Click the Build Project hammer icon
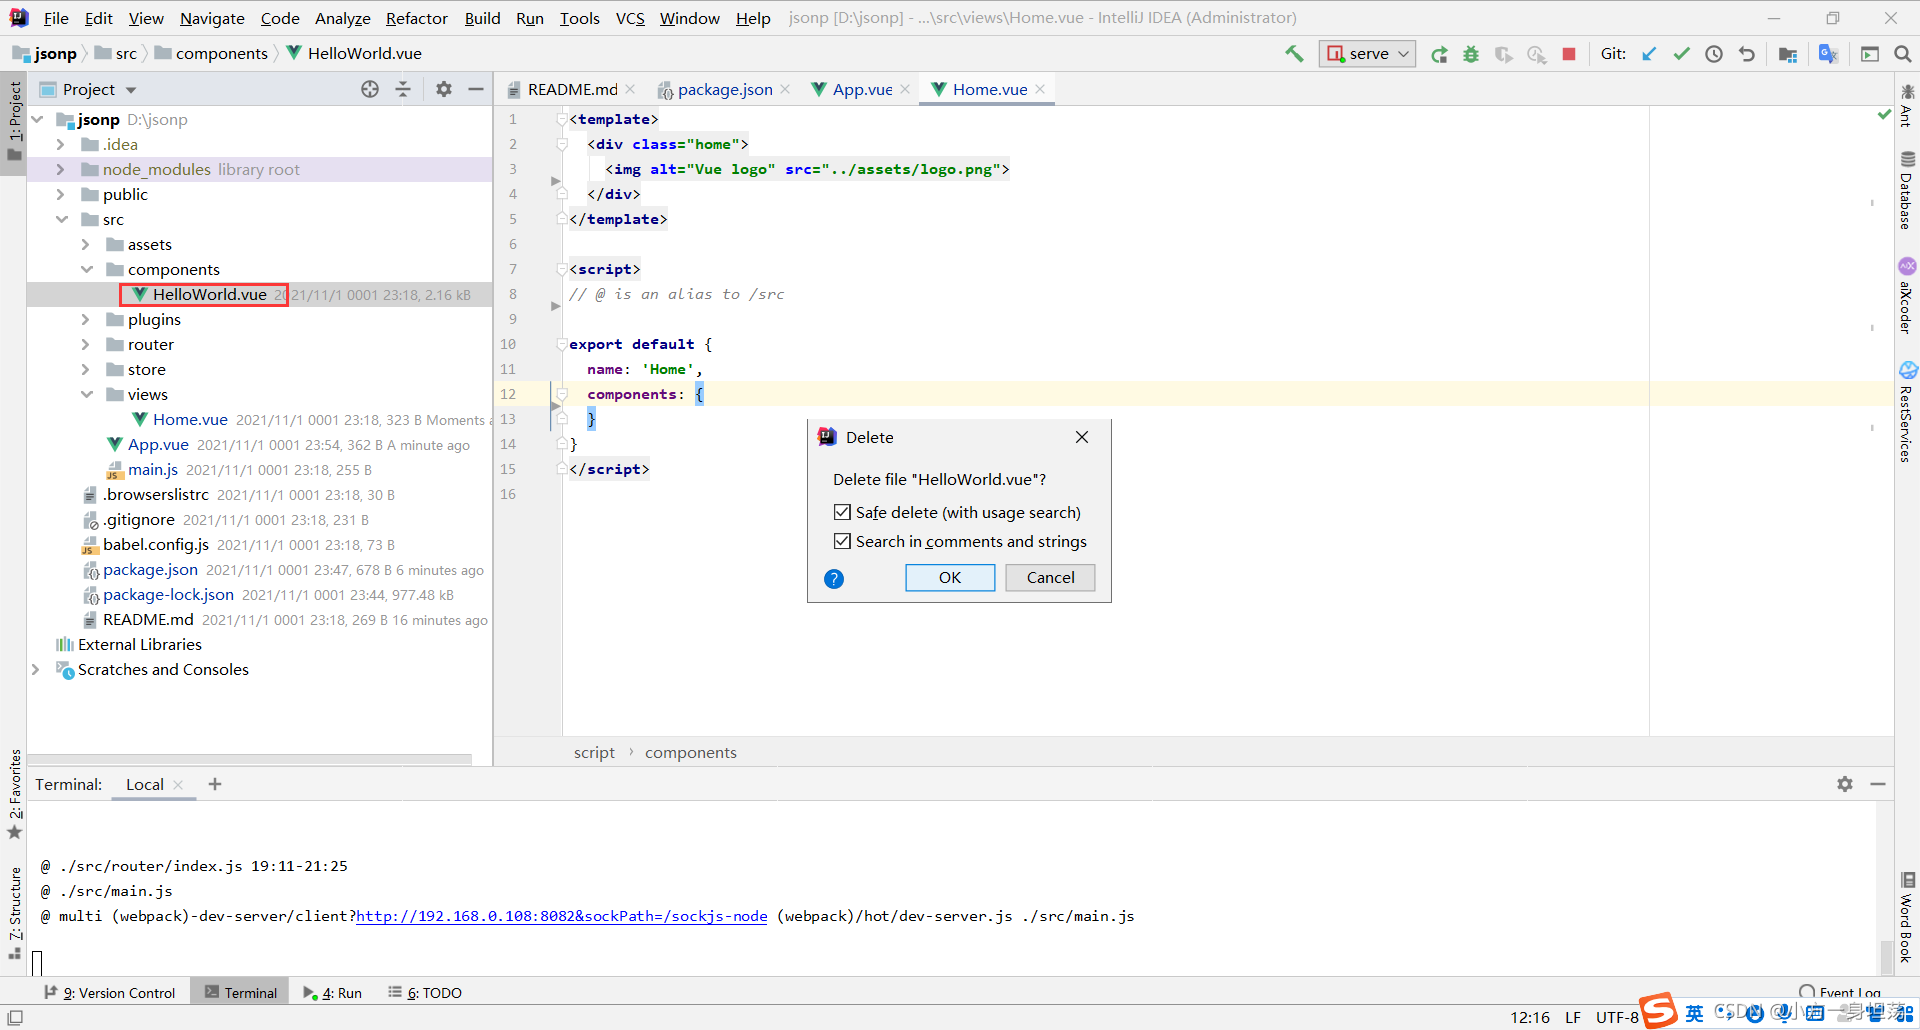This screenshot has width=1920, height=1030. 1295,54
